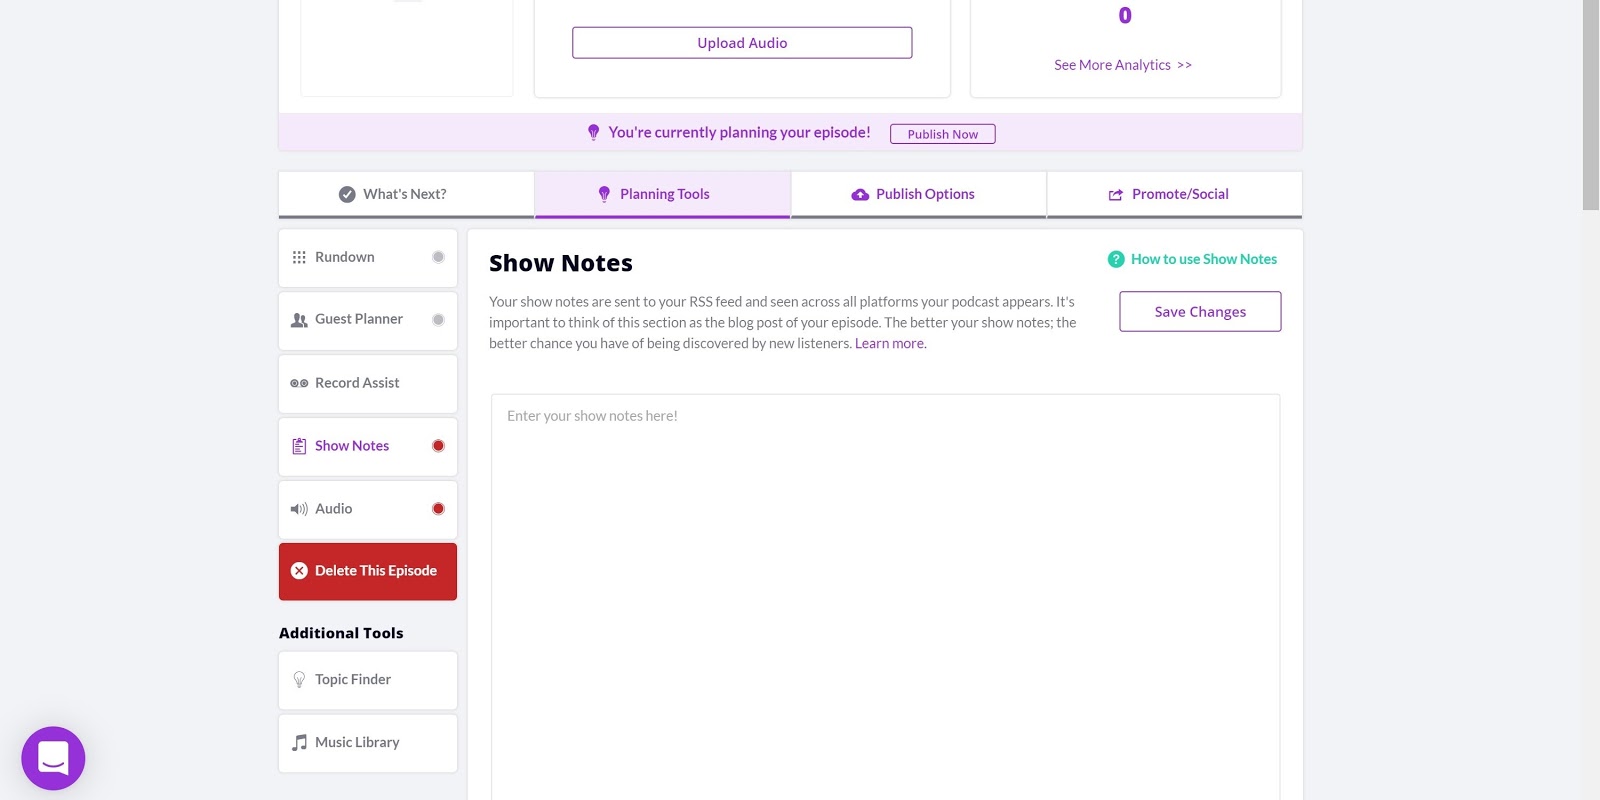Viewport: 1600px width, 800px height.
Task: Open See More Analytics link
Action: [x=1123, y=65]
